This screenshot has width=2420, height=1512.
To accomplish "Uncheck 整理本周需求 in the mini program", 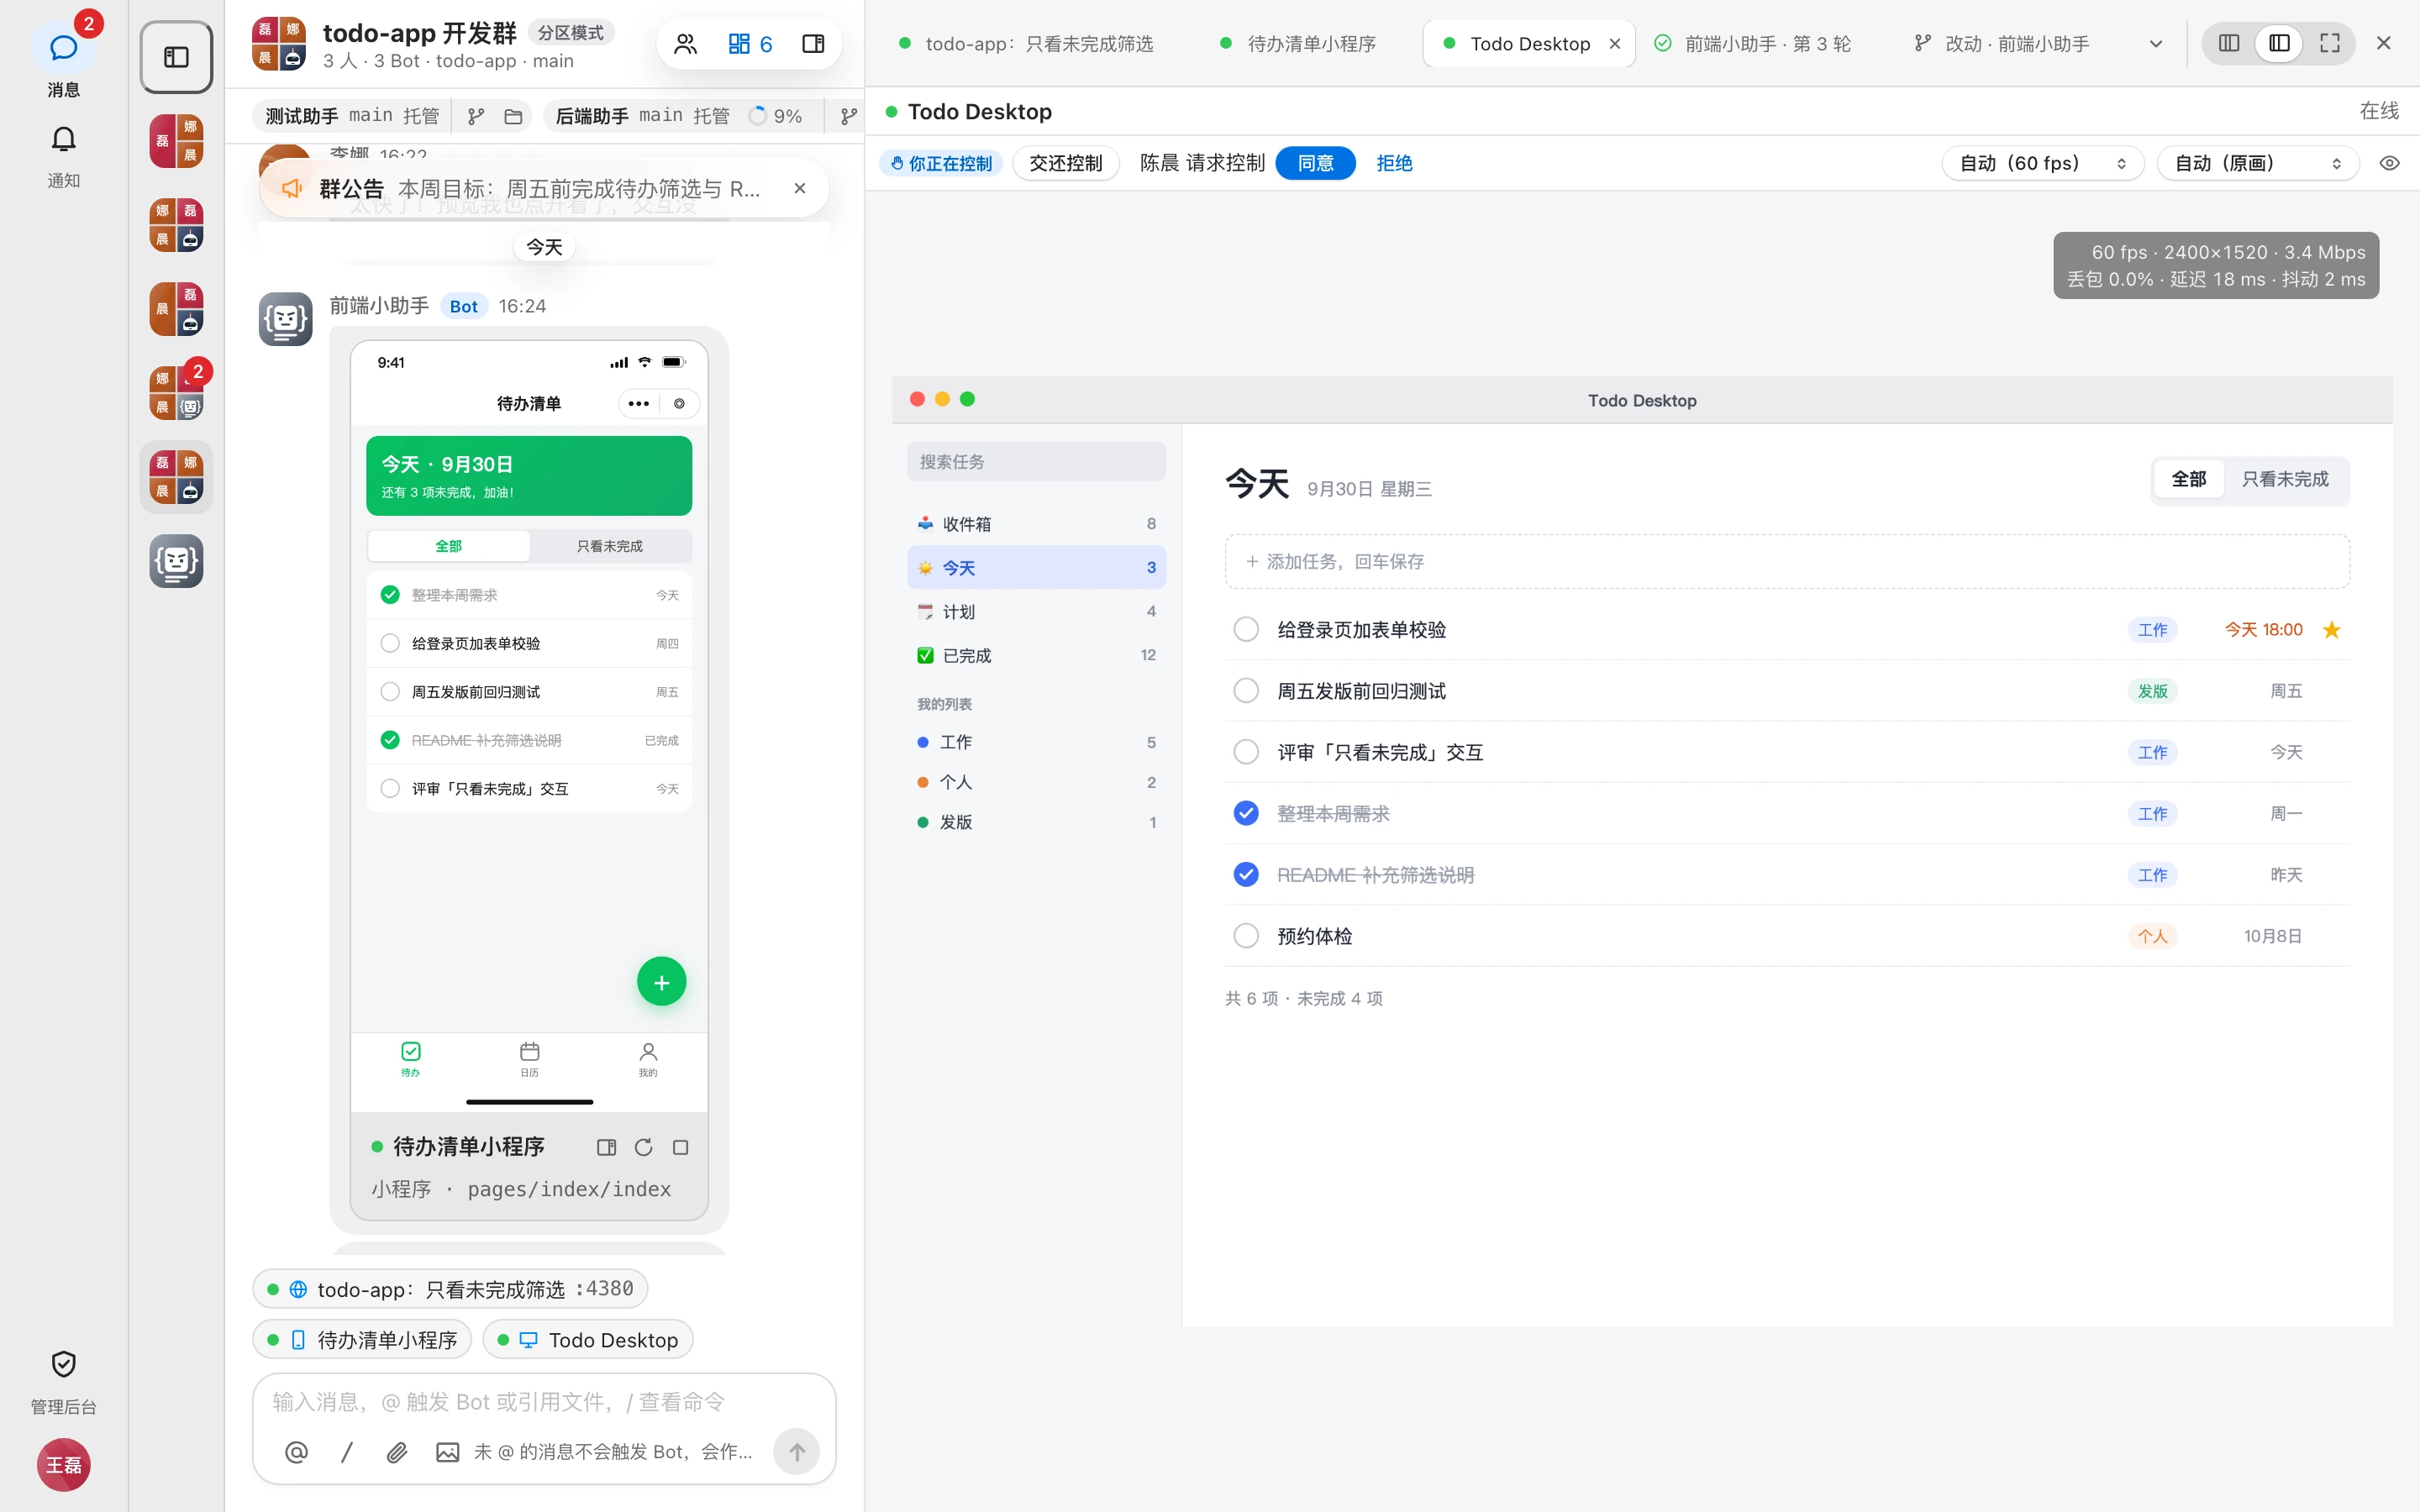I will pos(390,595).
